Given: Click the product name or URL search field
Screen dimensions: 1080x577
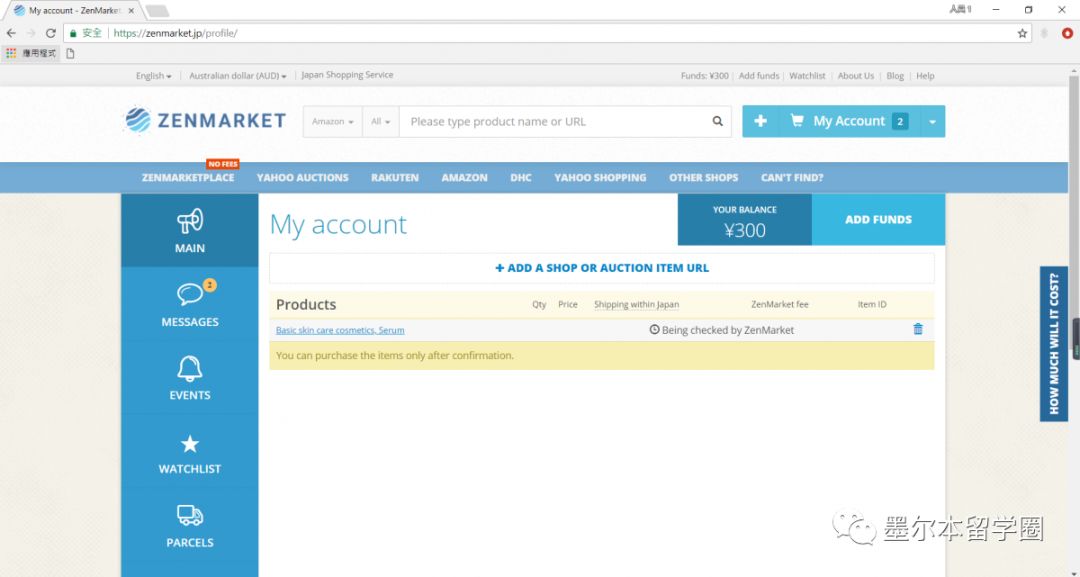Looking at the screenshot, I should click(554, 121).
